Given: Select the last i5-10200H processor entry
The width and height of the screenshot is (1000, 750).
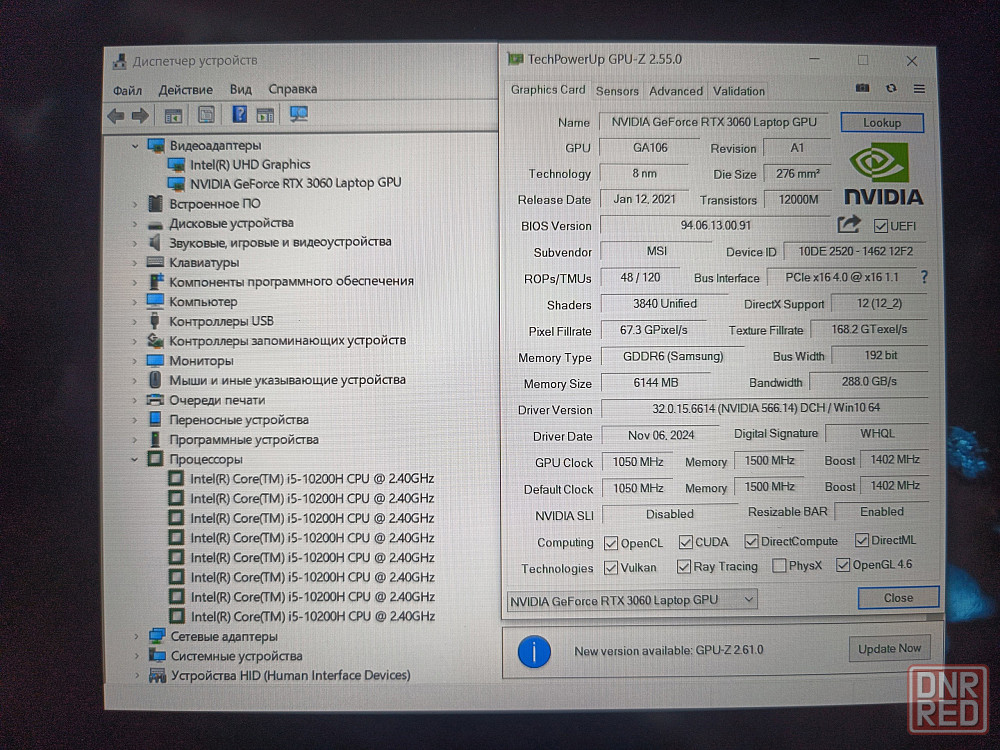Looking at the screenshot, I should (x=312, y=617).
